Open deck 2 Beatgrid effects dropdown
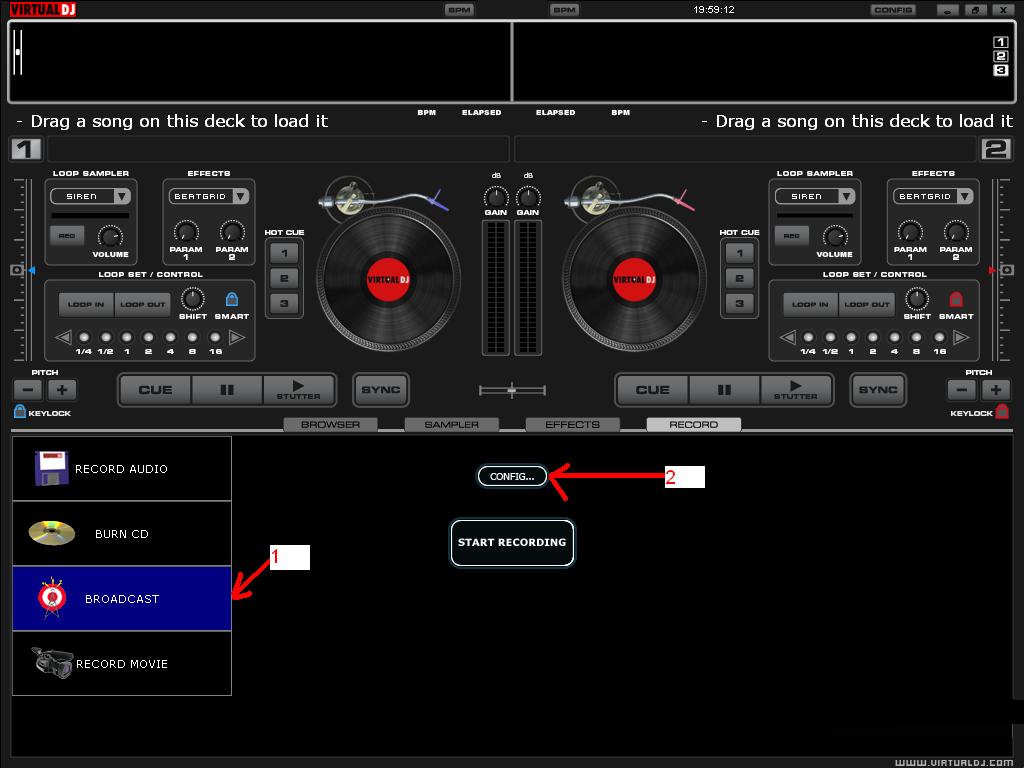This screenshot has height=768, width=1024. click(965, 196)
